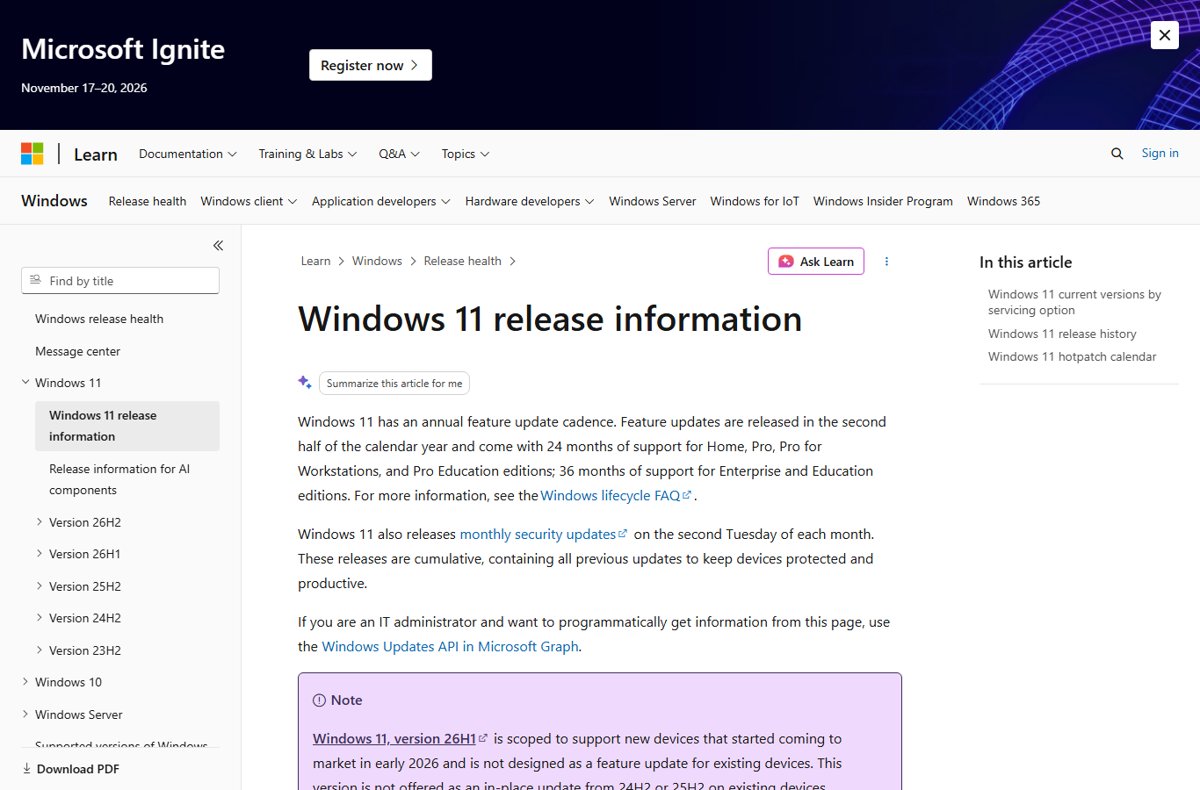Collapse the Windows 11 tree node
Viewport: 1200px width, 790px height.
pyautogui.click(x=25, y=383)
